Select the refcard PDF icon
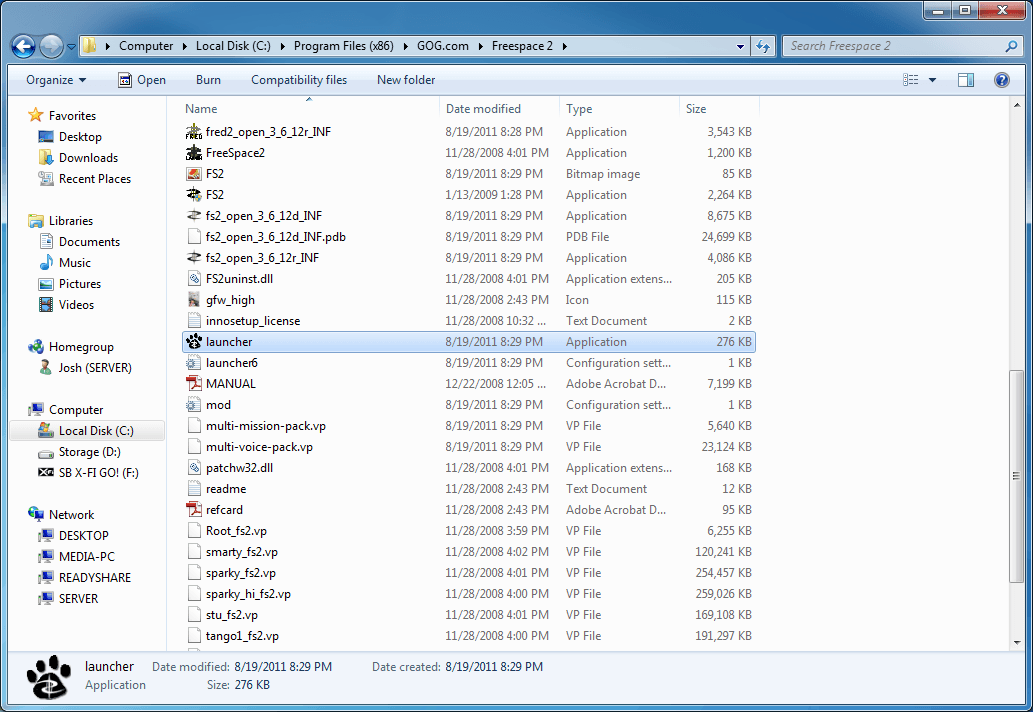The width and height of the screenshot is (1033, 712). 194,510
